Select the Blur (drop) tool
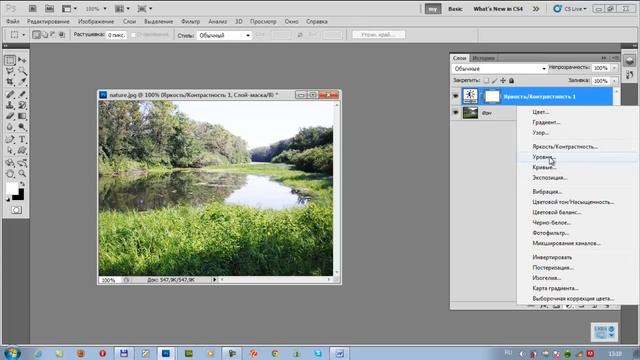This screenshot has height=360, width=640. click(x=10, y=127)
